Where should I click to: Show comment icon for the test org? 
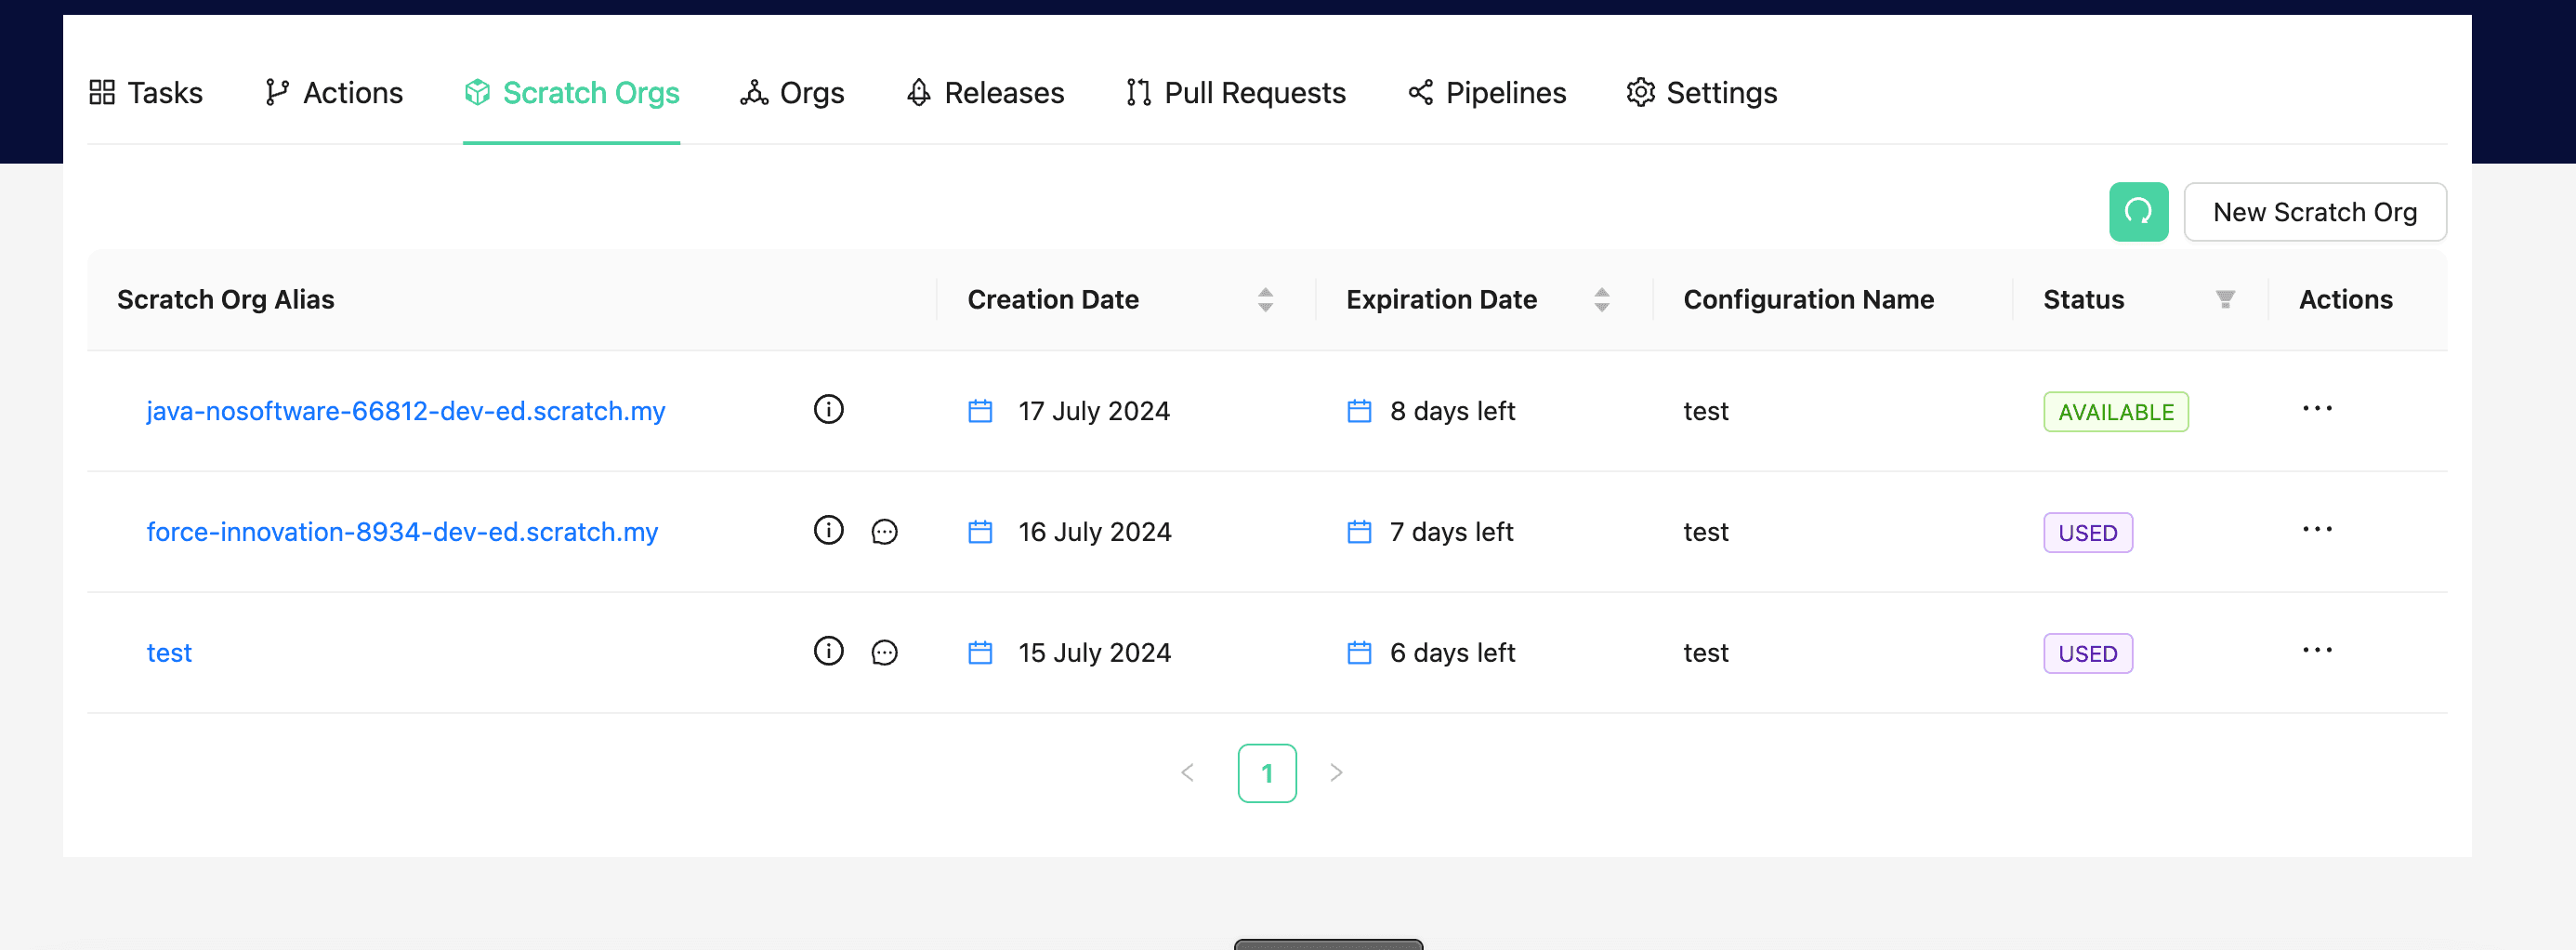tap(884, 653)
